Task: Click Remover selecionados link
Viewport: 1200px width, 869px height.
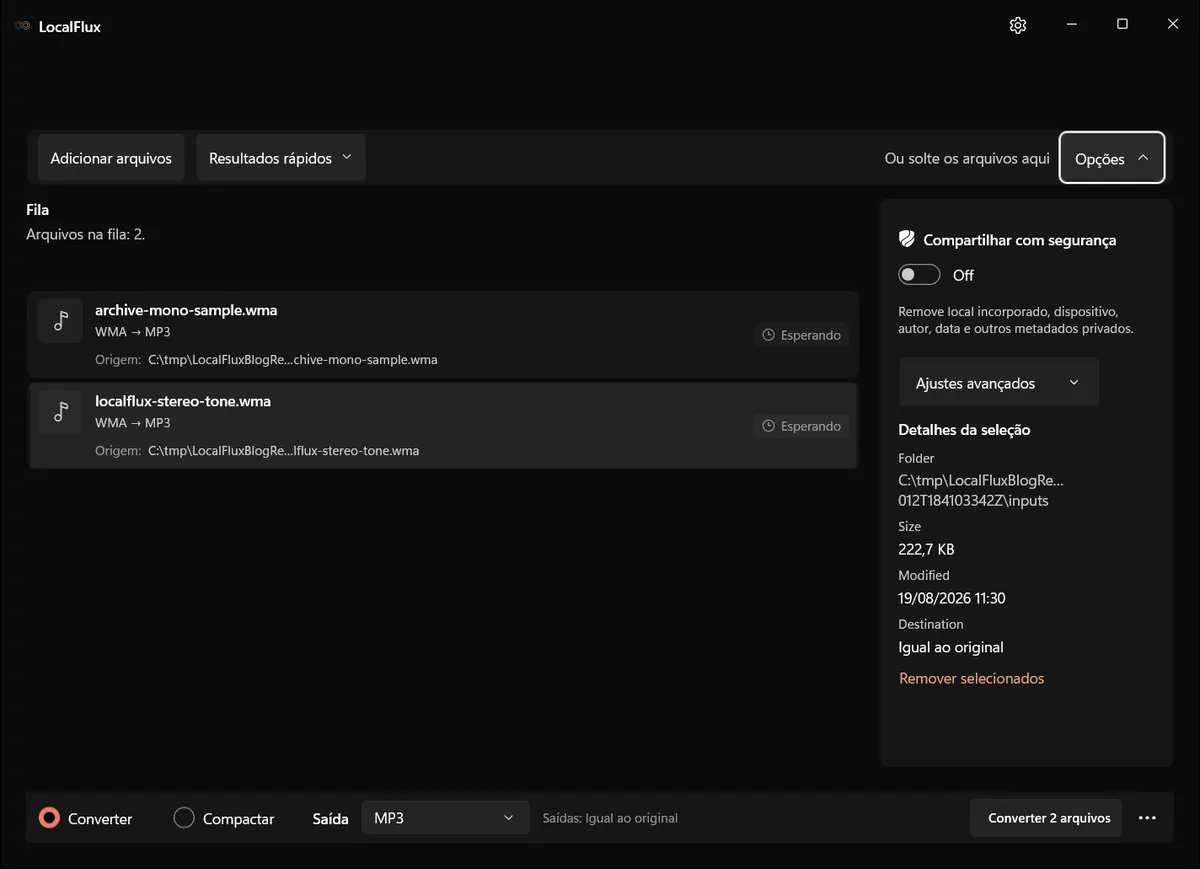Action: pyautogui.click(x=971, y=678)
